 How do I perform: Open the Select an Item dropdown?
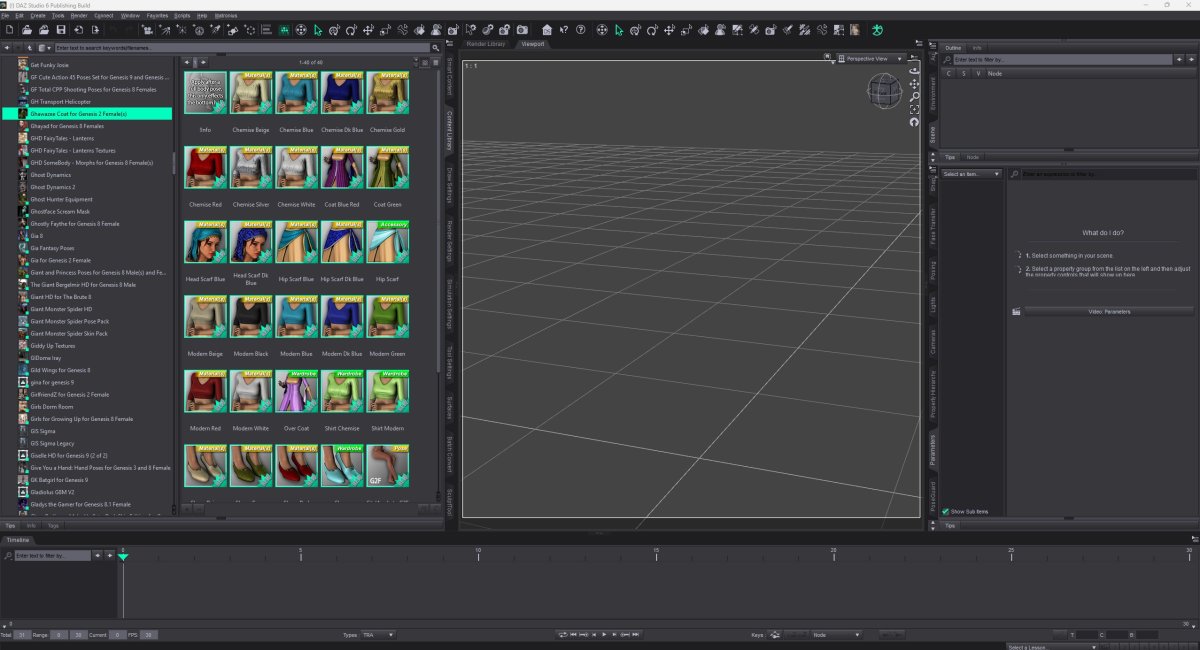[x=971, y=174]
